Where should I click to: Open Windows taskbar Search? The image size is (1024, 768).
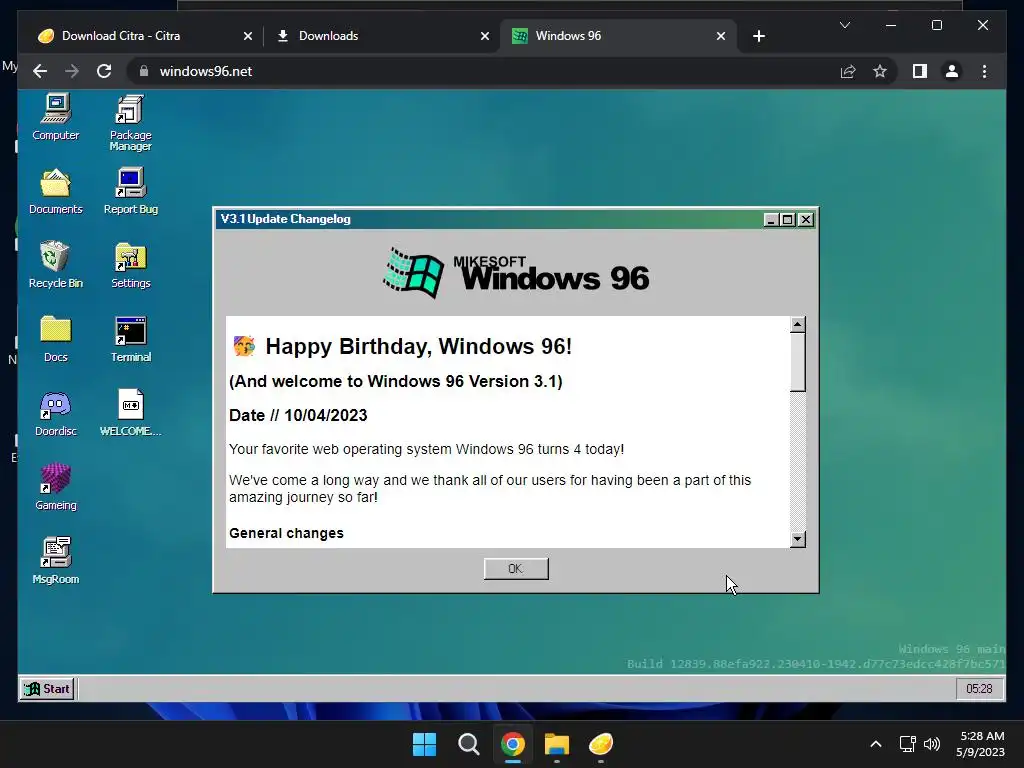tap(468, 744)
